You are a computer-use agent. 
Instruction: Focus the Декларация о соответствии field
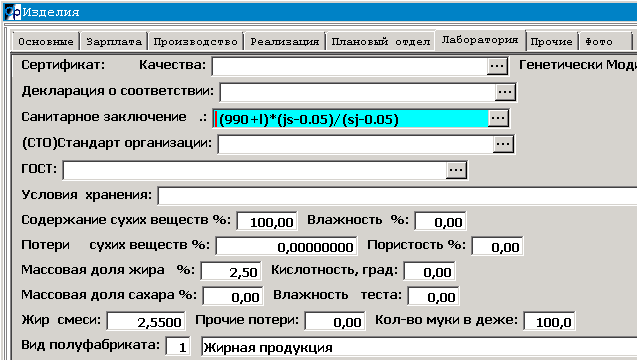[x=358, y=92]
